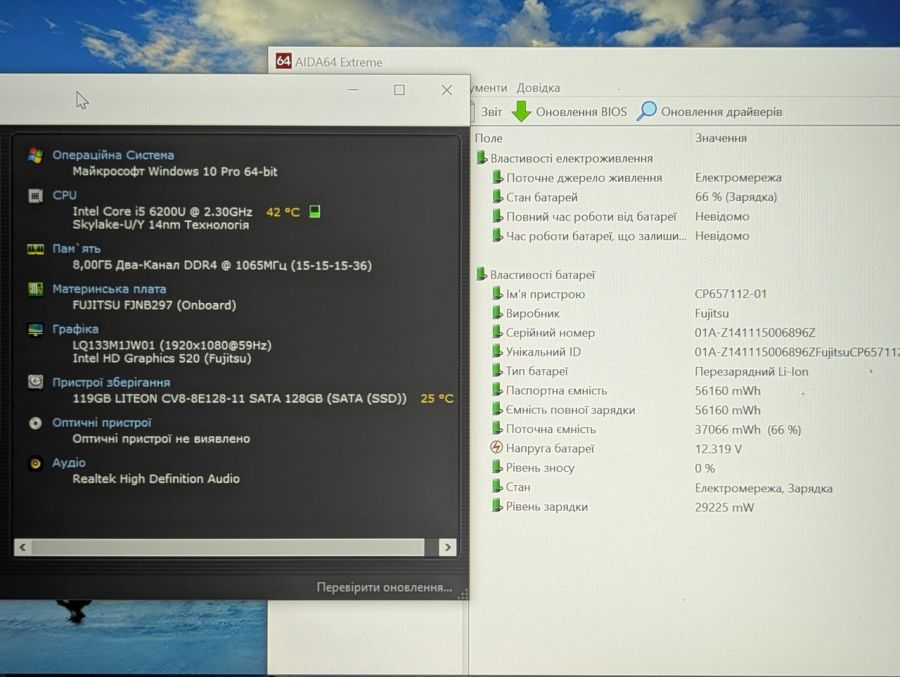Click the horizontal scrollbar thumb
Viewport: 900px width, 677px height.
228,547
